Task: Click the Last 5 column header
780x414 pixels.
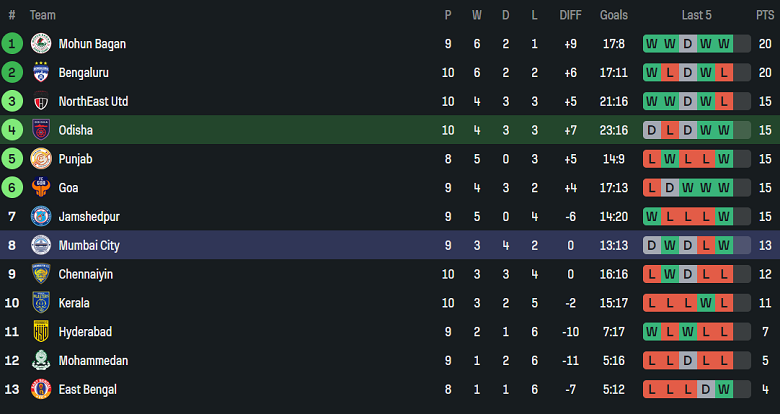Action: [x=696, y=15]
